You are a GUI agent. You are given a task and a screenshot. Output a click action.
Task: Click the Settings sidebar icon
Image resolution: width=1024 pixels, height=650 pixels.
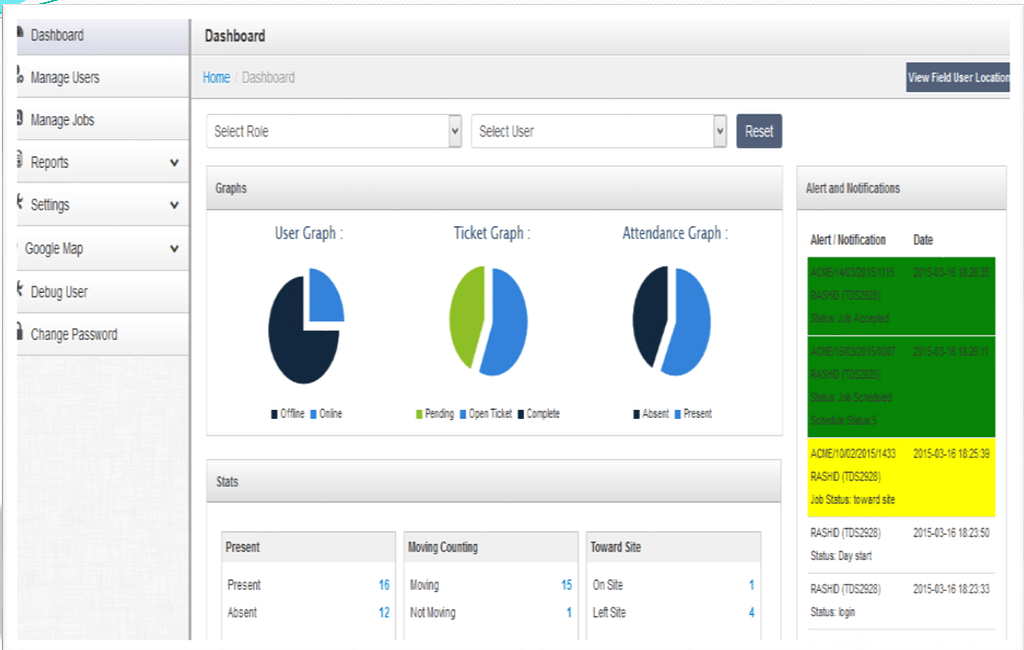(x=20, y=203)
